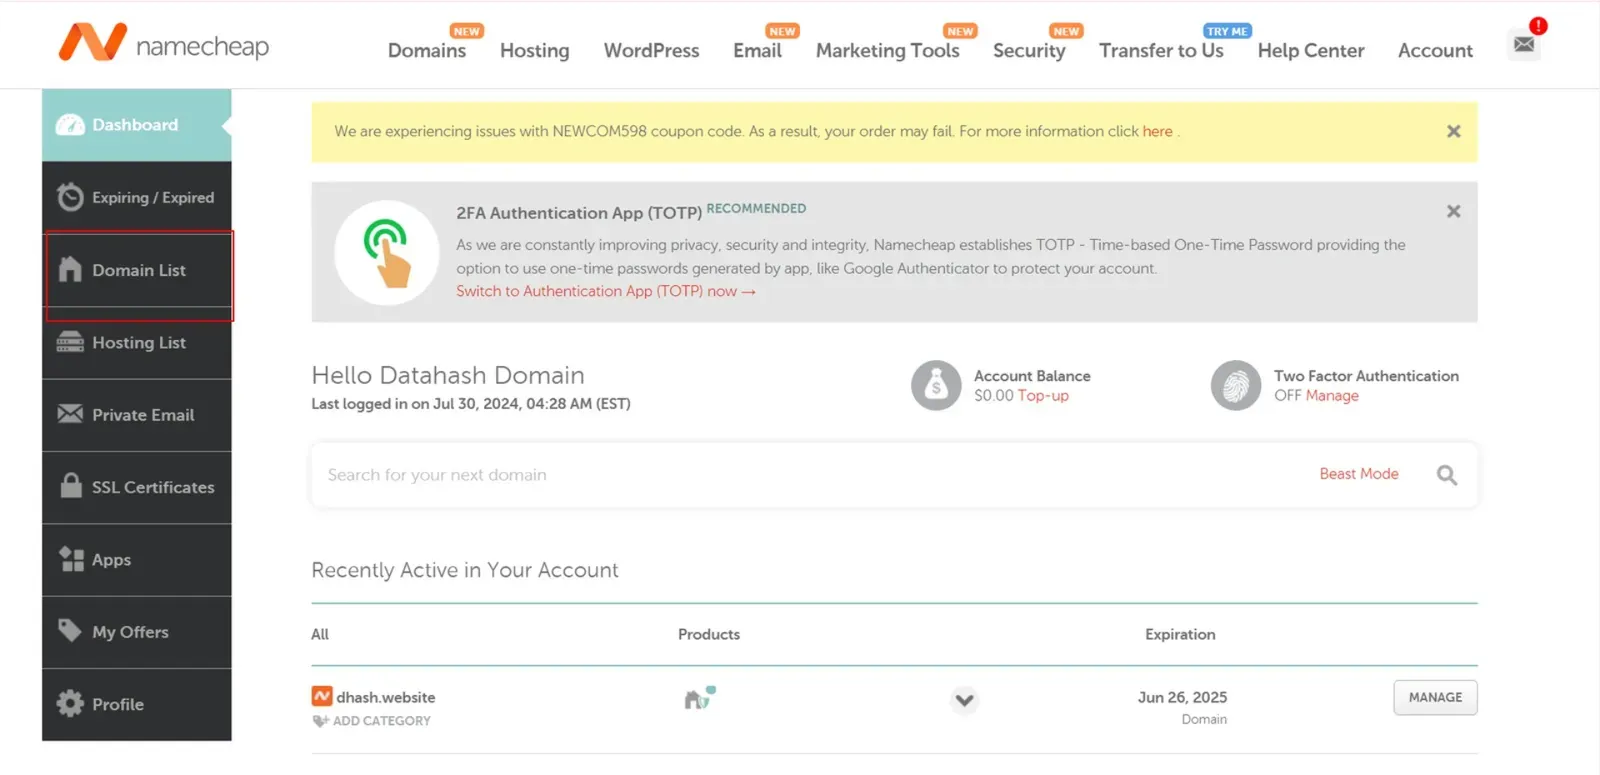Click the dhash.website products icon
Viewport: 1600px width, 775px height.
pos(700,697)
